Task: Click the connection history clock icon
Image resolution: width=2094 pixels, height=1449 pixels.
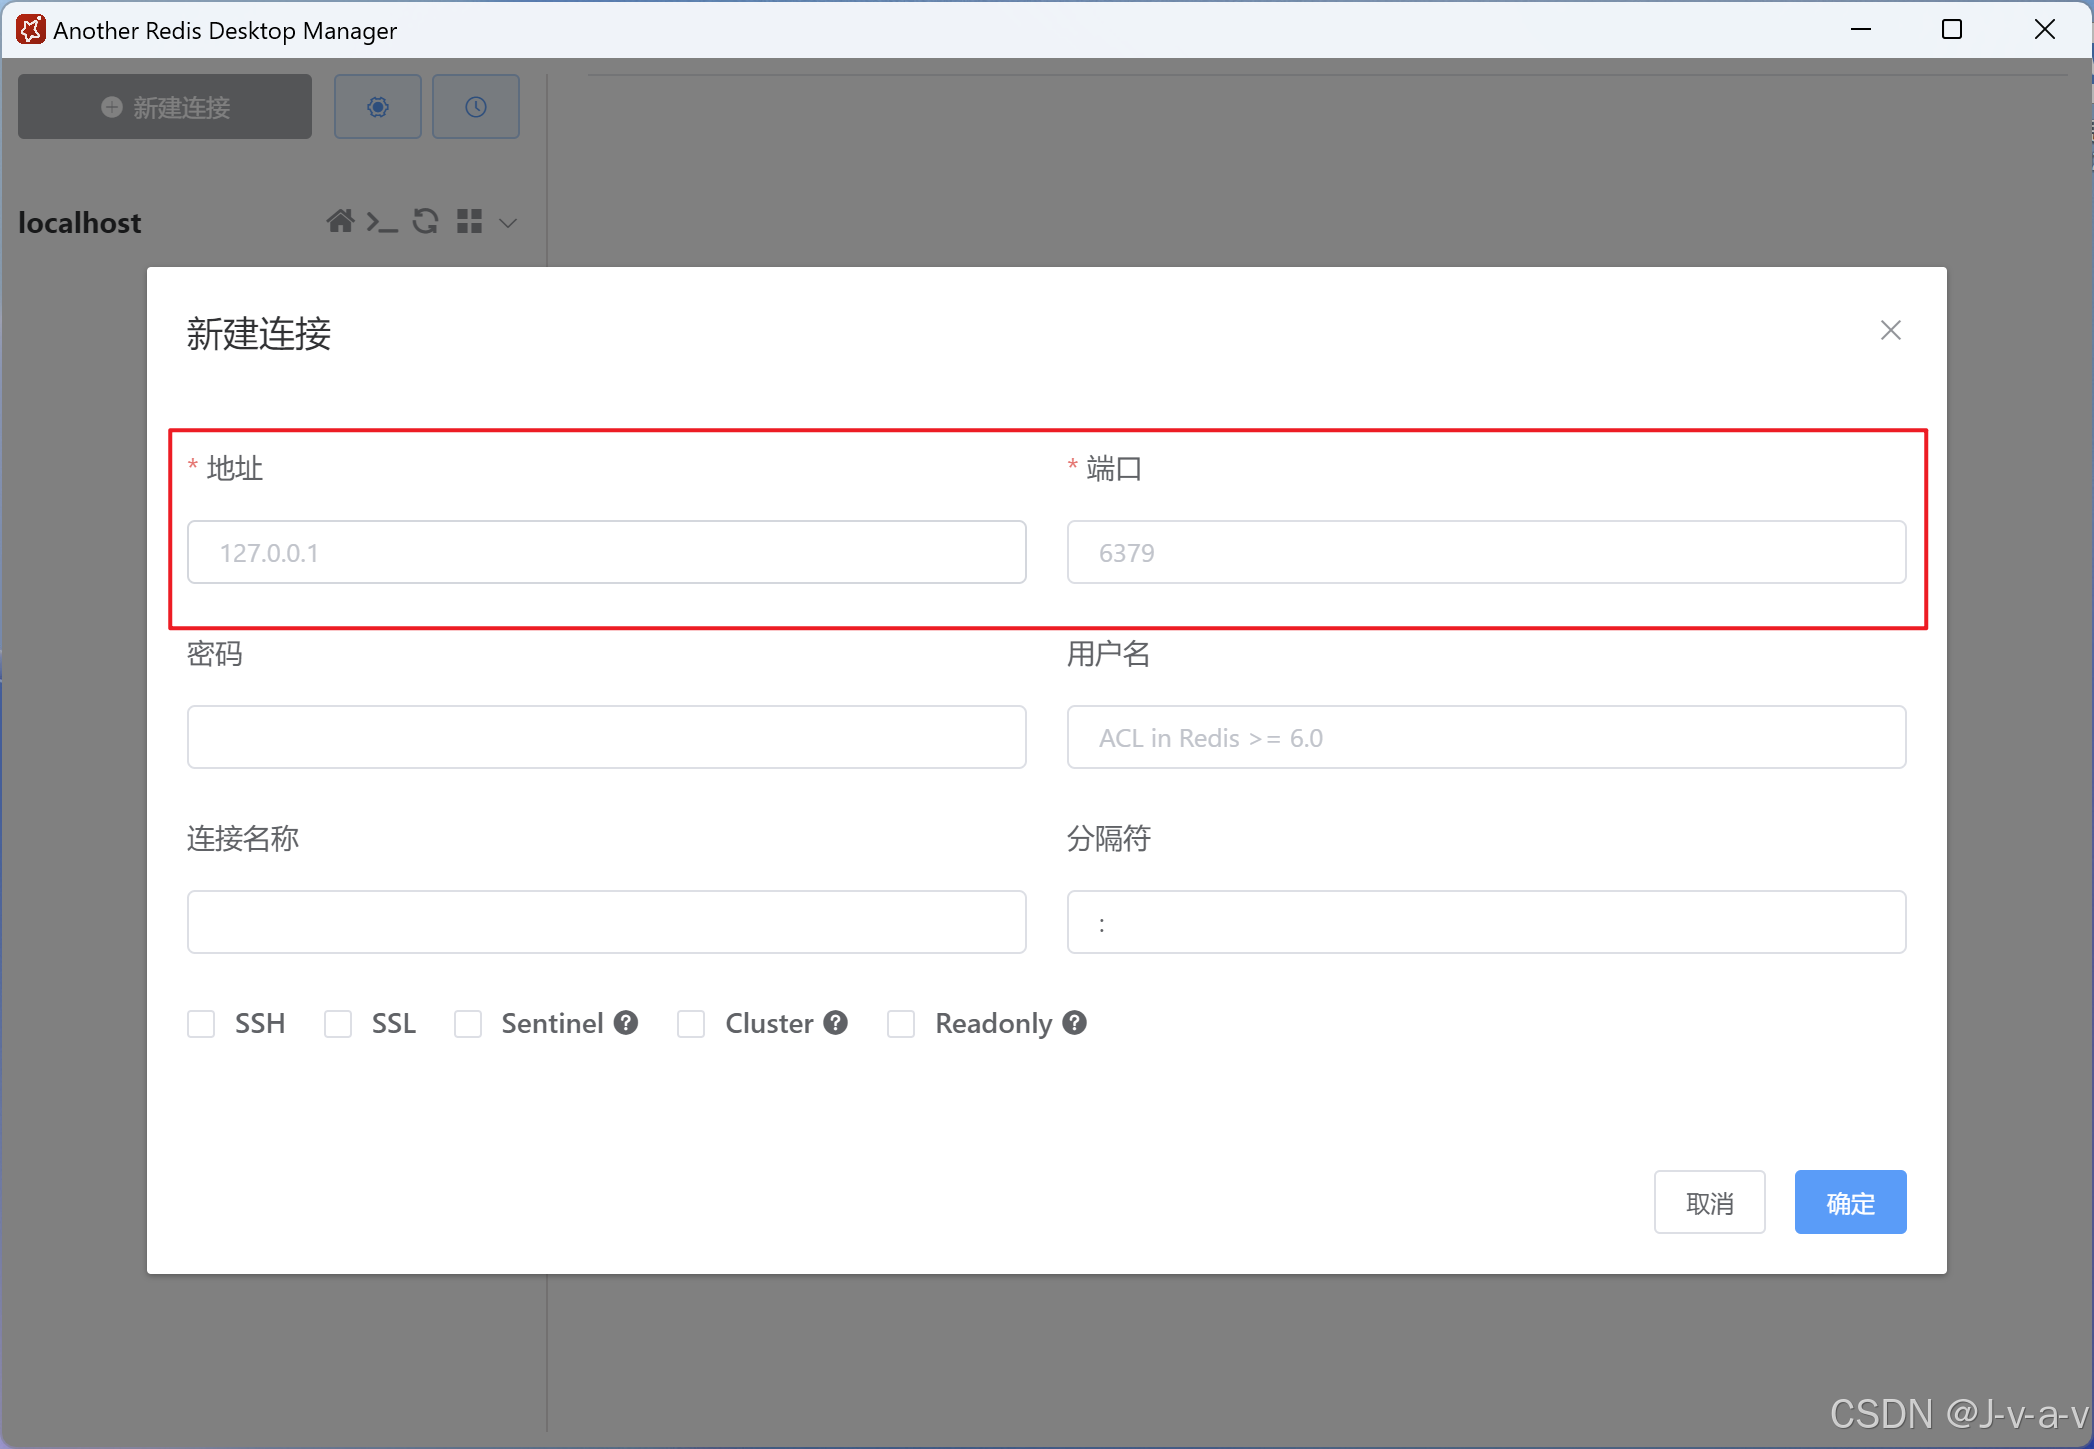Action: point(475,106)
